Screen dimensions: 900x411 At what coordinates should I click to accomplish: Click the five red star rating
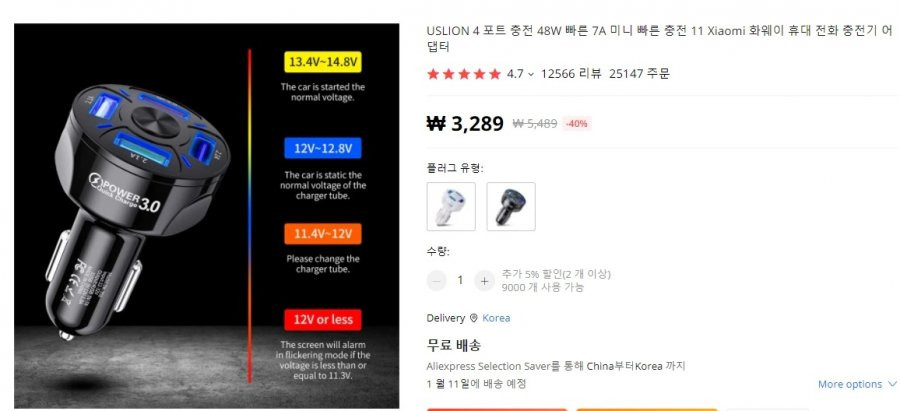(x=464, y=74)
